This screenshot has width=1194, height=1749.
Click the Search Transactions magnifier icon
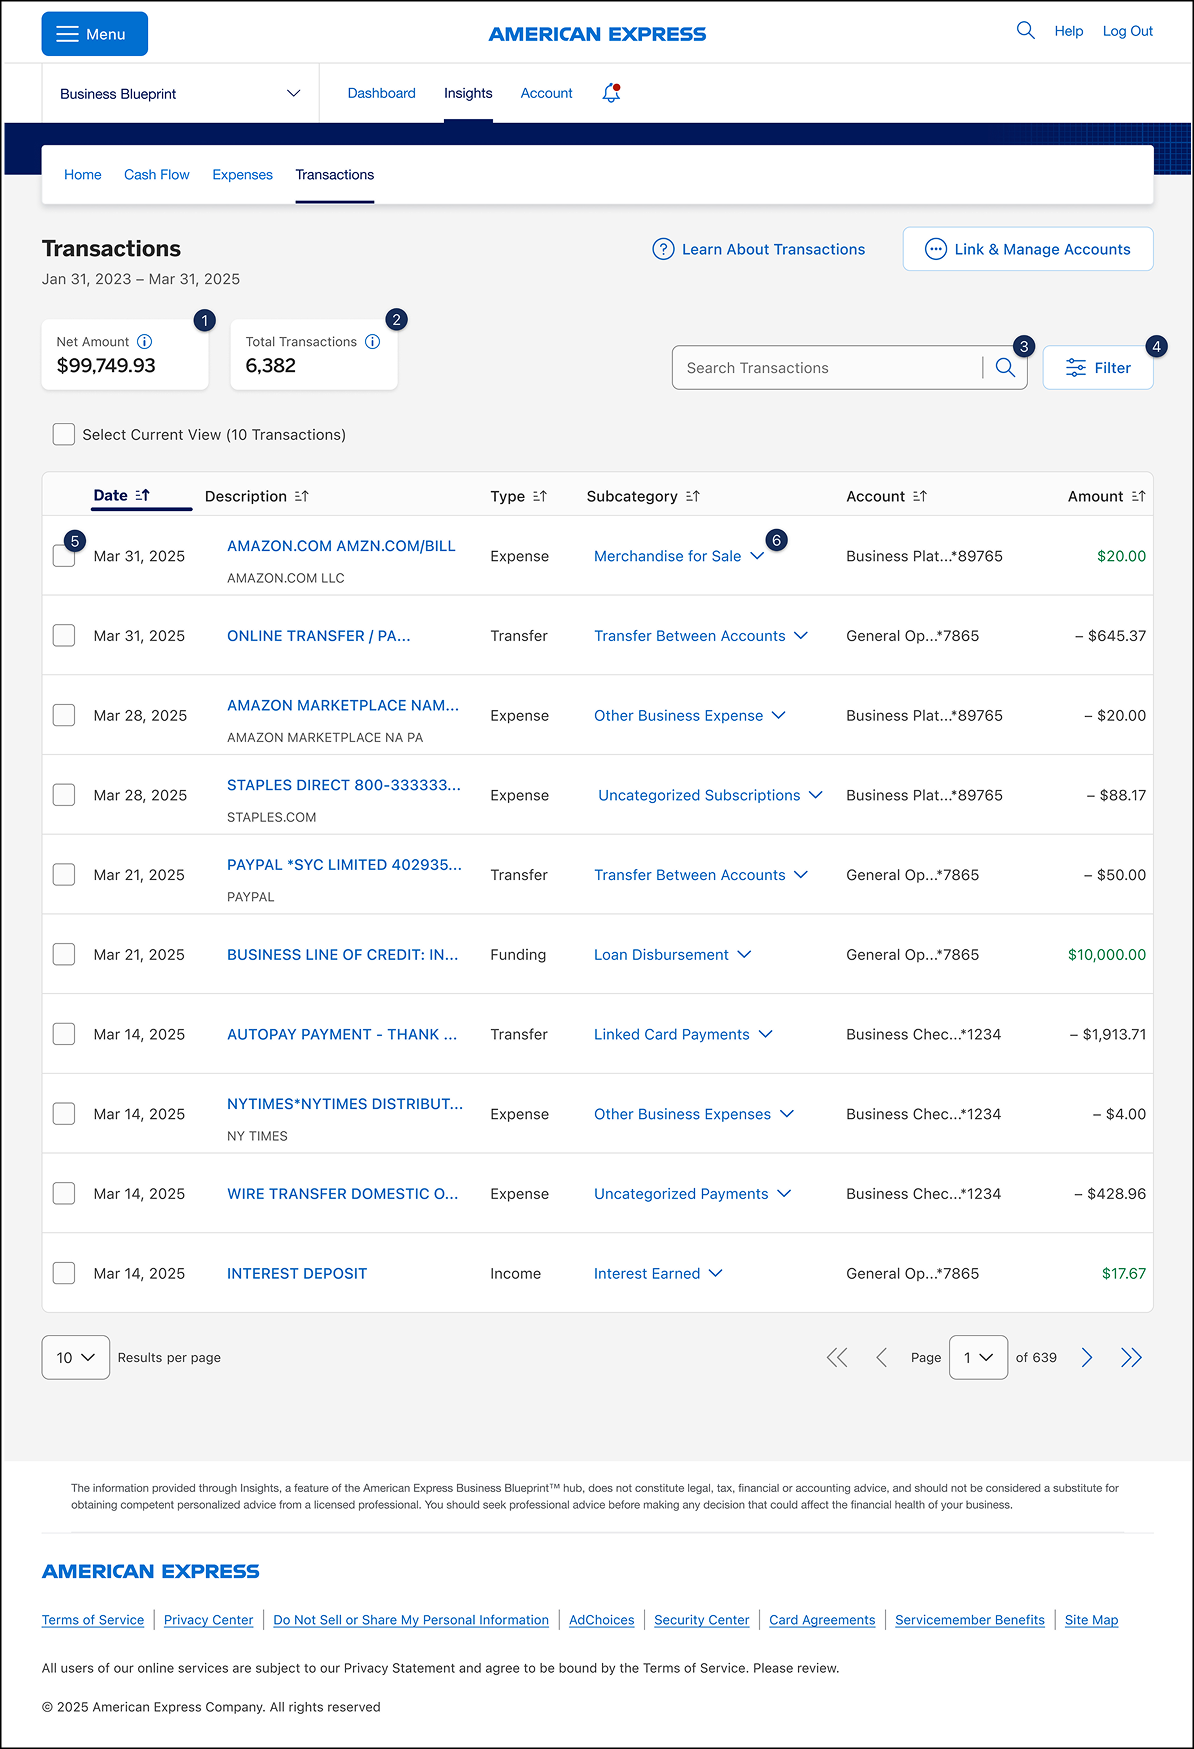[x=1005, y=368]
